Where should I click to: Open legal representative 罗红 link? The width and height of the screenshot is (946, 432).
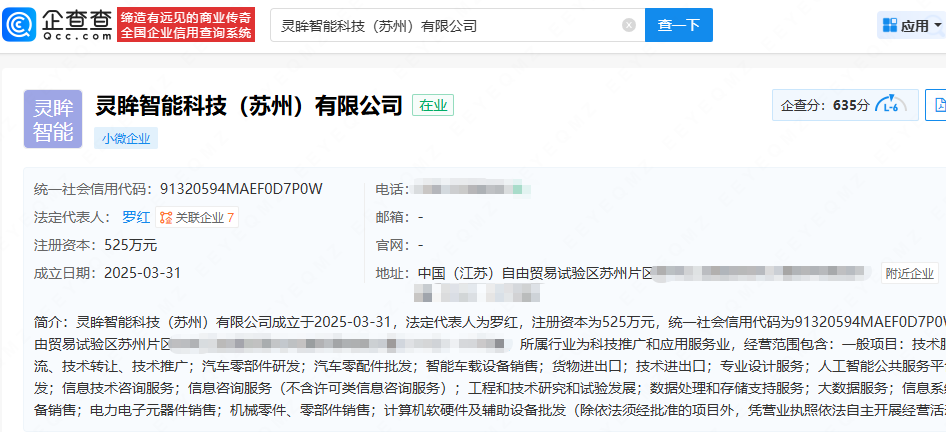pos(136,217)
